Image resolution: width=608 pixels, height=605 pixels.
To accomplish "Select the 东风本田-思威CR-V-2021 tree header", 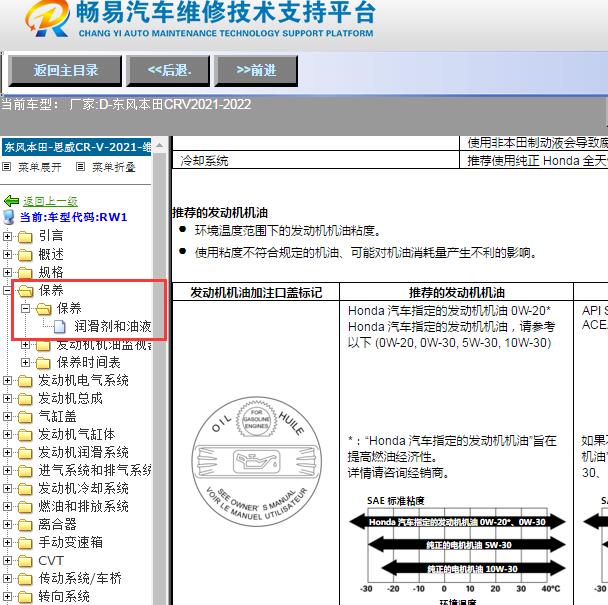I will (76, 147).
